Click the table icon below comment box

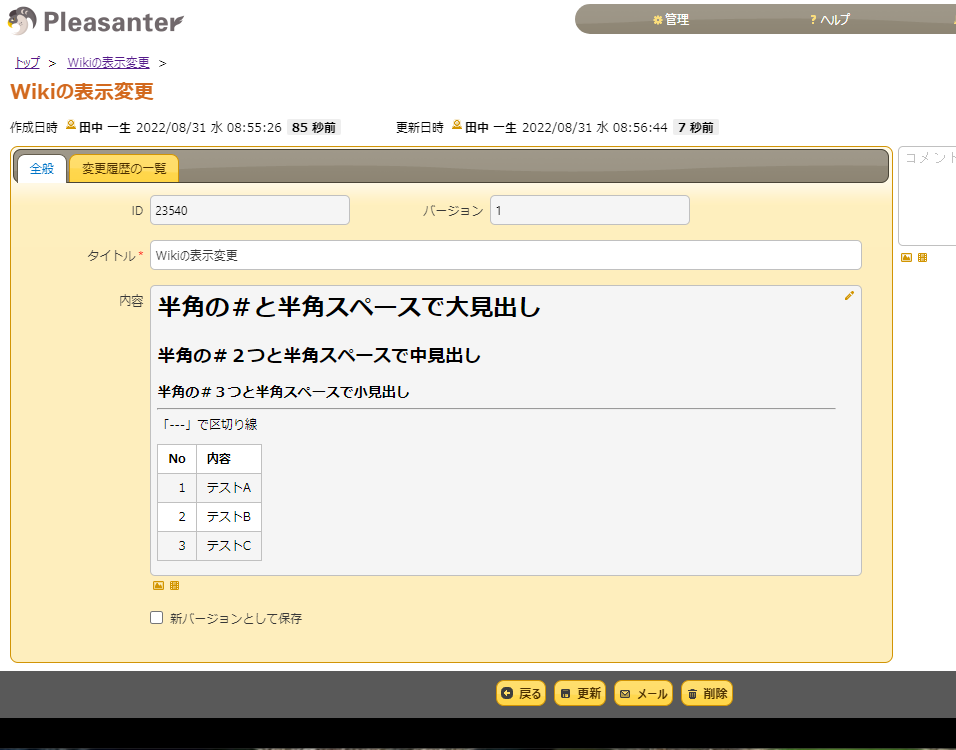[x=922, y=257]
